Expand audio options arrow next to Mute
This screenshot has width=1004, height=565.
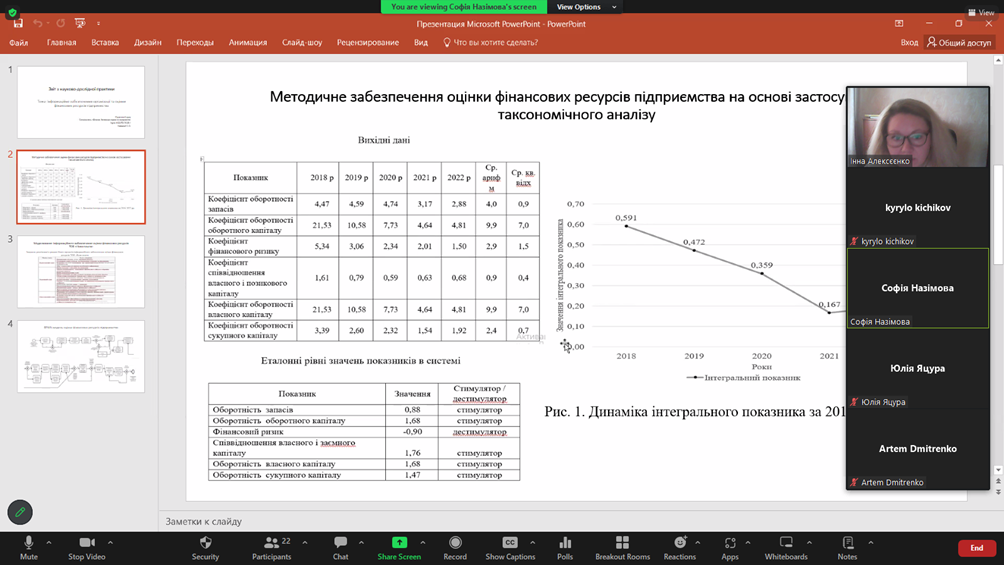coord(49,543)
